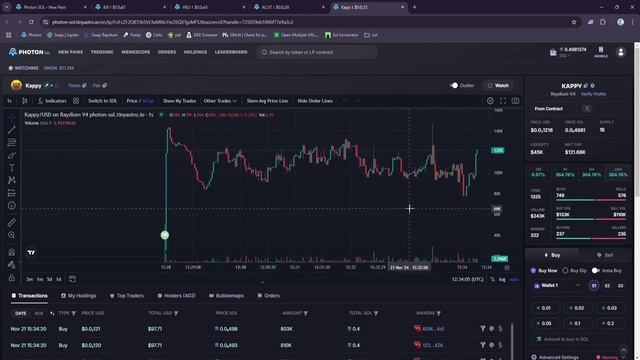Viewport: 640px width, 360px height.
Task: Open the MAKERS column filter
Action: coord(438,313)
